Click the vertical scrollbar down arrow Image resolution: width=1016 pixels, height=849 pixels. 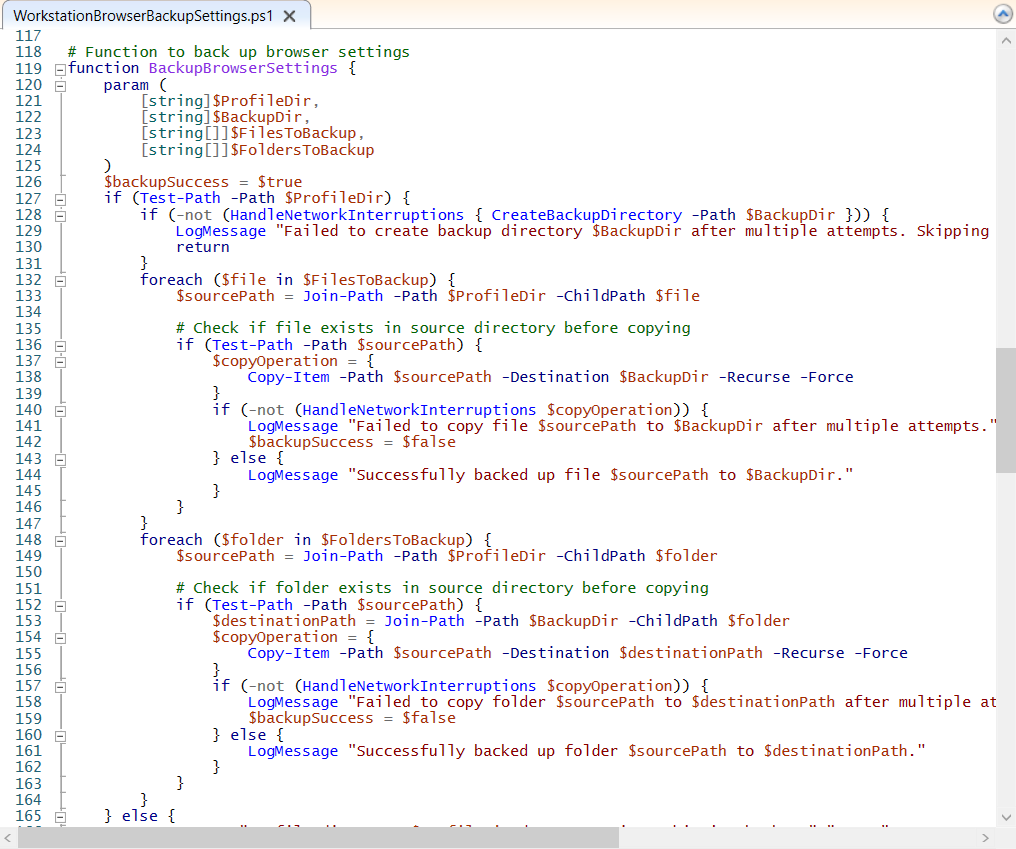click(x=1006, y=817)
